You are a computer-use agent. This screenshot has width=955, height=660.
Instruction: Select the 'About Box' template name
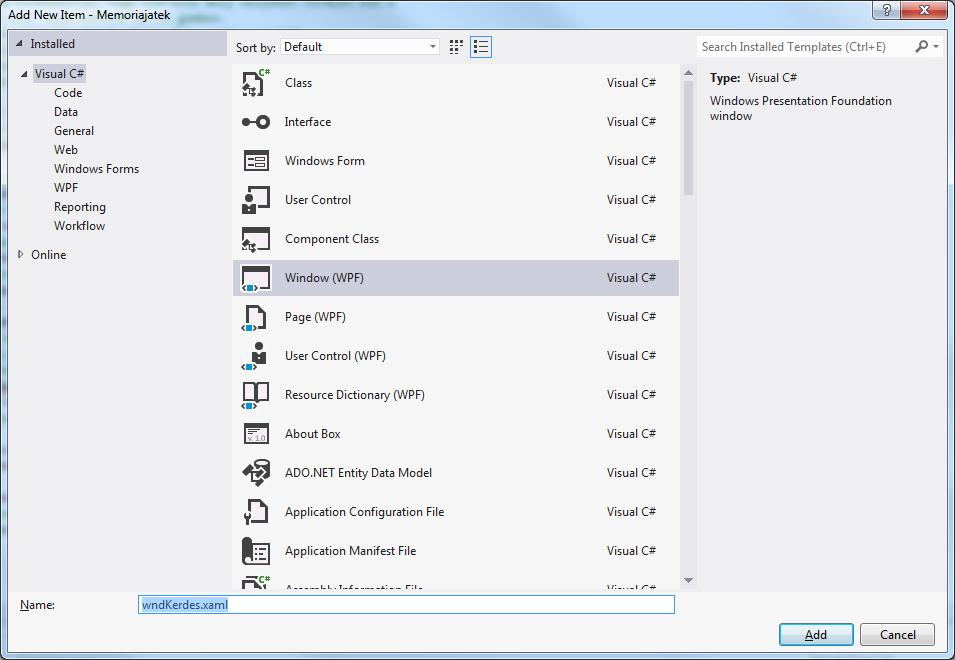pos(312,434)
